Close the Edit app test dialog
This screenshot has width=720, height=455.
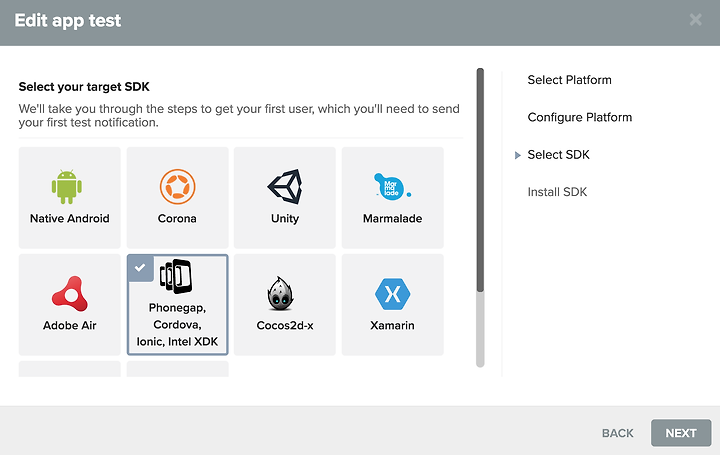695,20
